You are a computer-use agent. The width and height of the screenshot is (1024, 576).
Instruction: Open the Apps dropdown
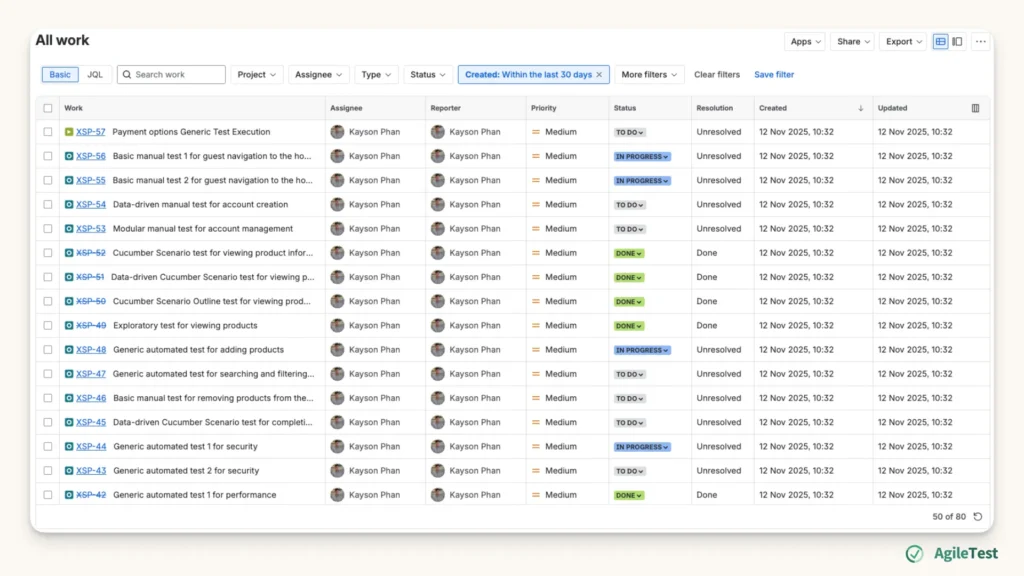tap(805, 42)
